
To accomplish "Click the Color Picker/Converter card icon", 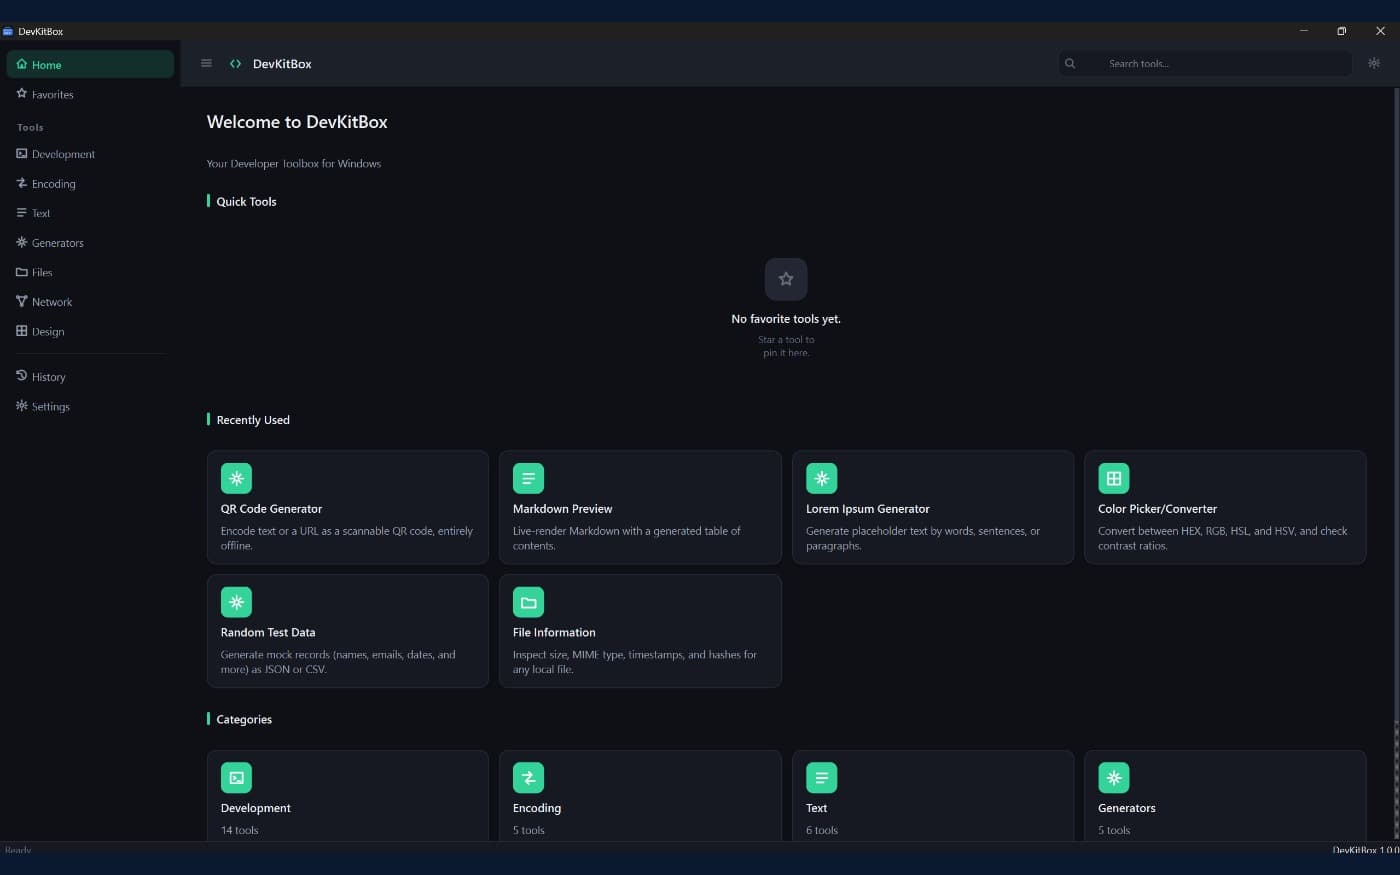I will point(1113,478).
